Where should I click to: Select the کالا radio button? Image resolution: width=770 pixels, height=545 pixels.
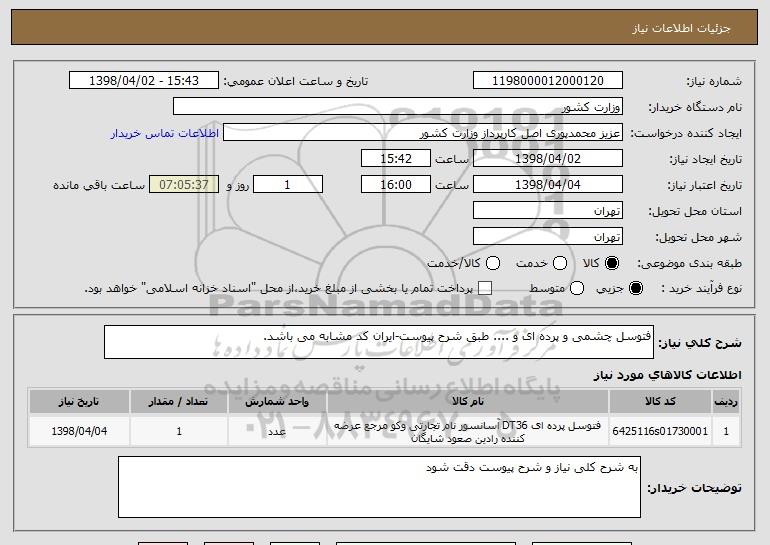coord(611,263)
